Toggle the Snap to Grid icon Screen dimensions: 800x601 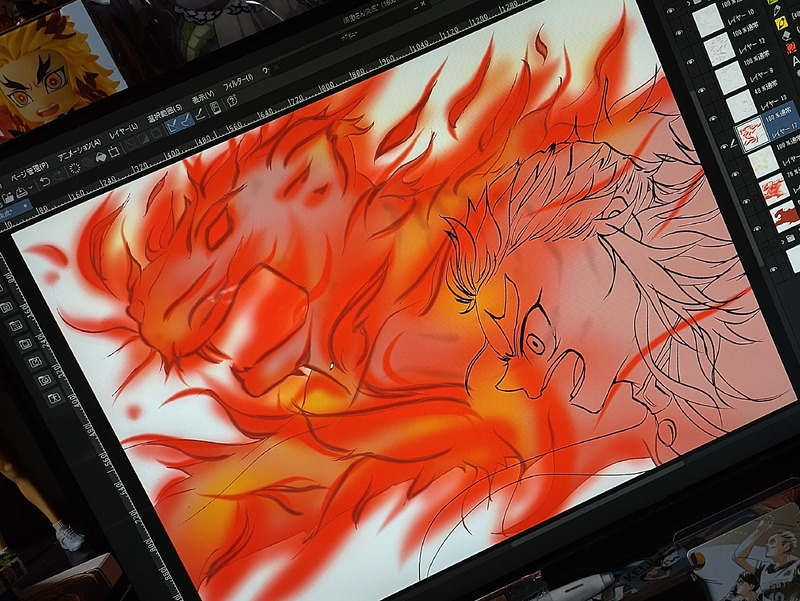pos(199,114)
